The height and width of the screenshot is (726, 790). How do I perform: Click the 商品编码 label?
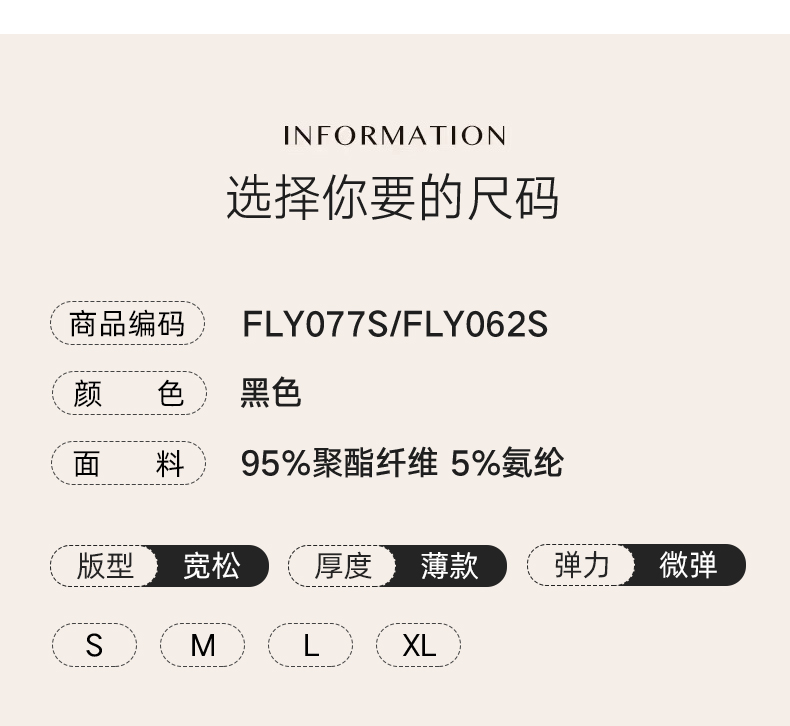(x=127, y=324)
